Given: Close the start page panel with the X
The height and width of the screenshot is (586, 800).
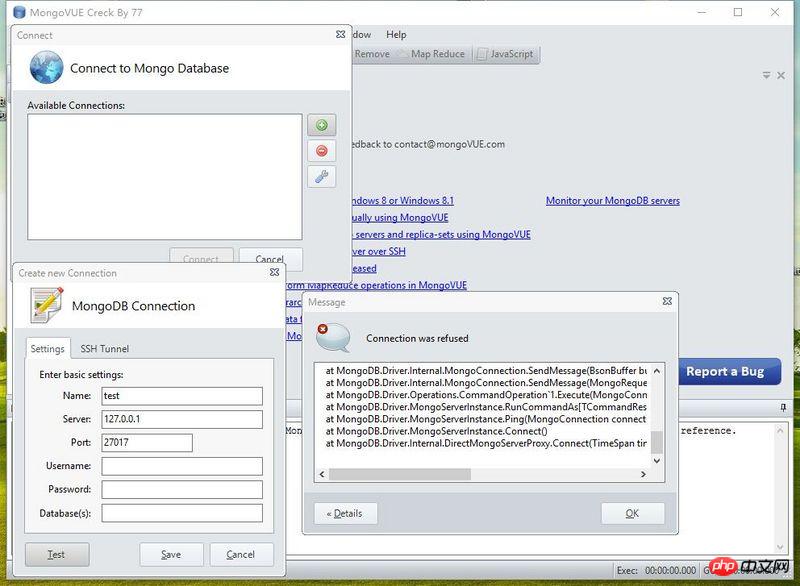Looking at the screenshot, I should (x=781, y=75).
